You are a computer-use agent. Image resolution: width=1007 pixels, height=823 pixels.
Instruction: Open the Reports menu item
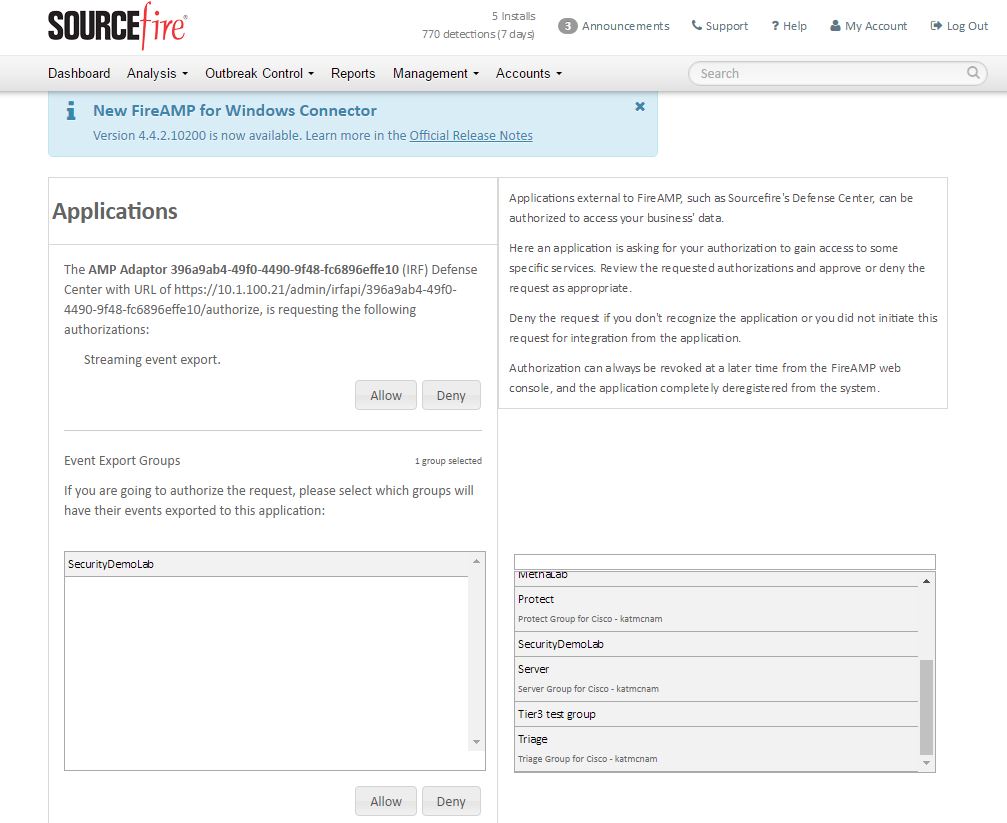353,73
